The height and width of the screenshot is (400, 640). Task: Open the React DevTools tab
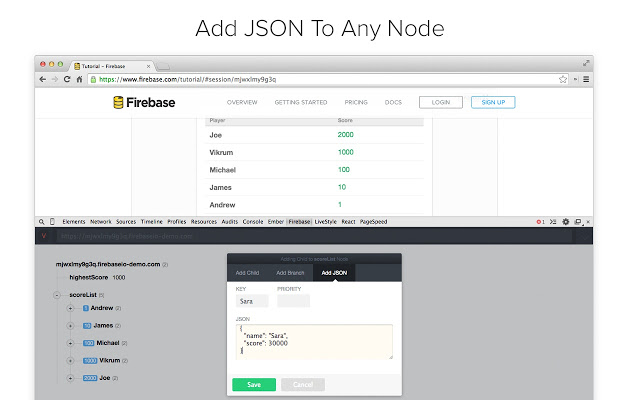[348, 222]
